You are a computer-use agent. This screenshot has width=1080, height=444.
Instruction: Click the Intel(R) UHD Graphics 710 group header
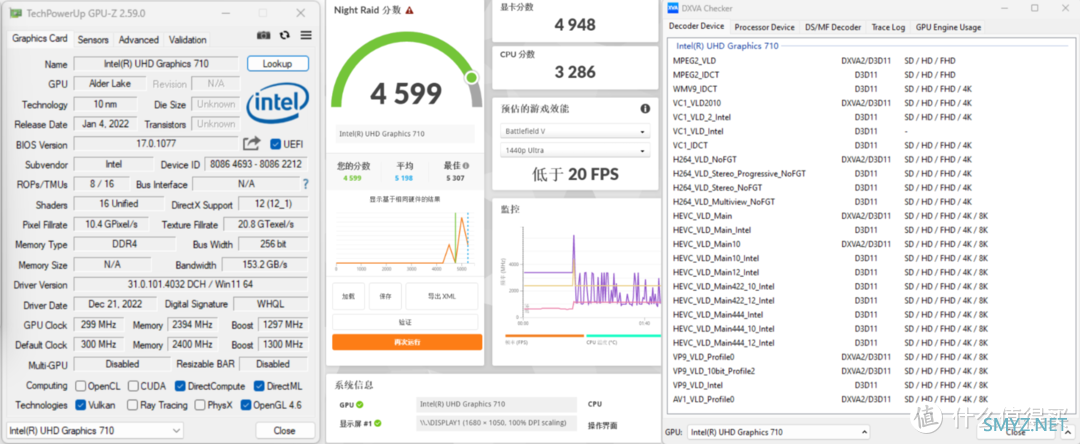coord(727,46)
